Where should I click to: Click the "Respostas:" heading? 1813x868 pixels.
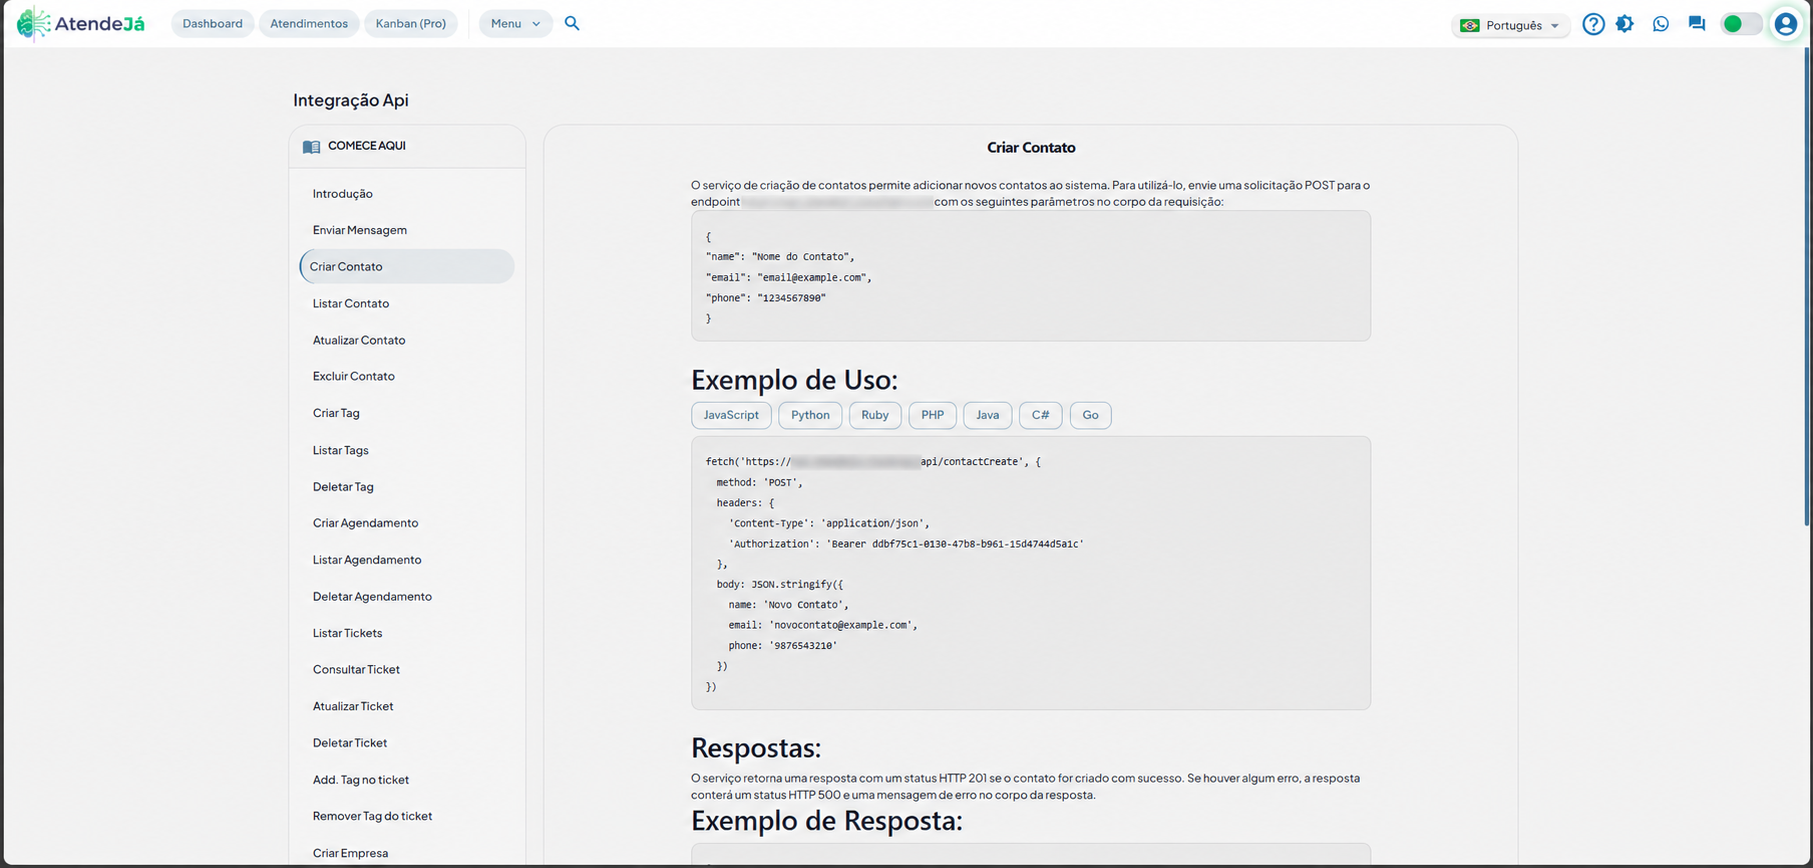click(756, 748)
